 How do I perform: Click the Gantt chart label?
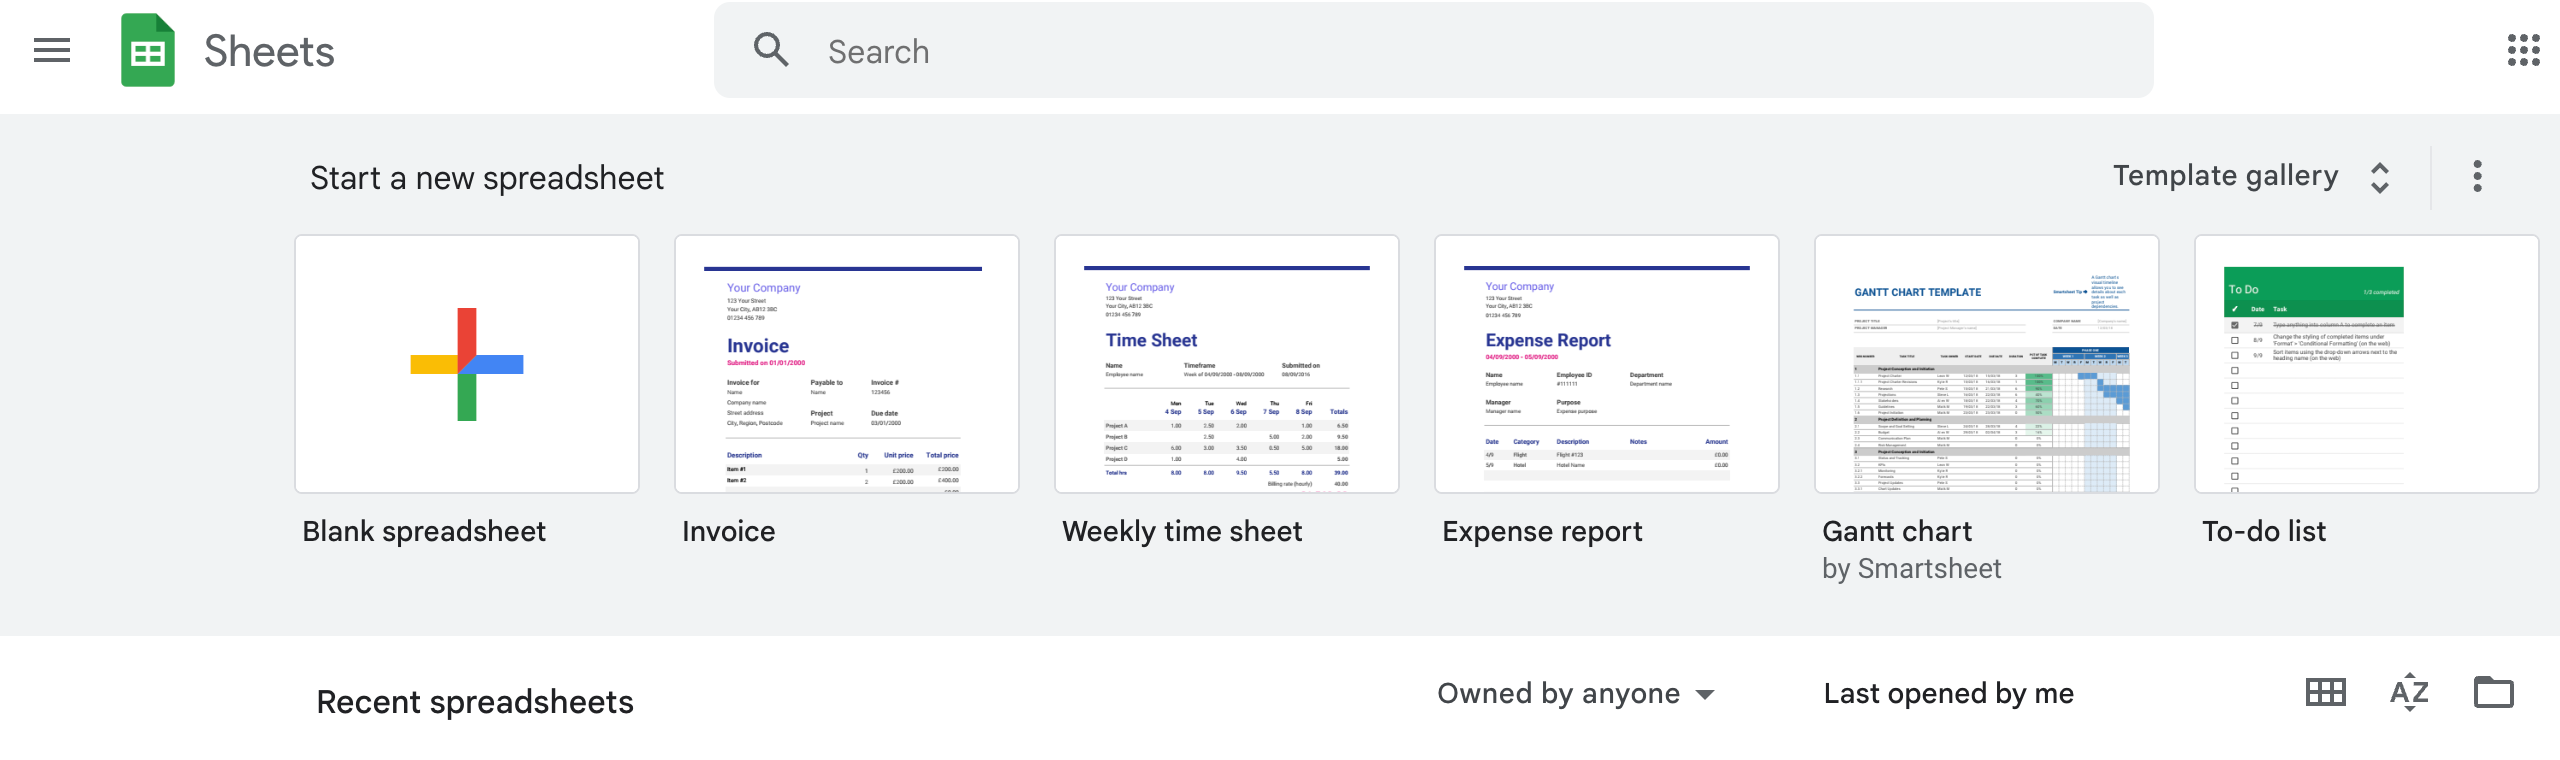[x=1897, y=531]
